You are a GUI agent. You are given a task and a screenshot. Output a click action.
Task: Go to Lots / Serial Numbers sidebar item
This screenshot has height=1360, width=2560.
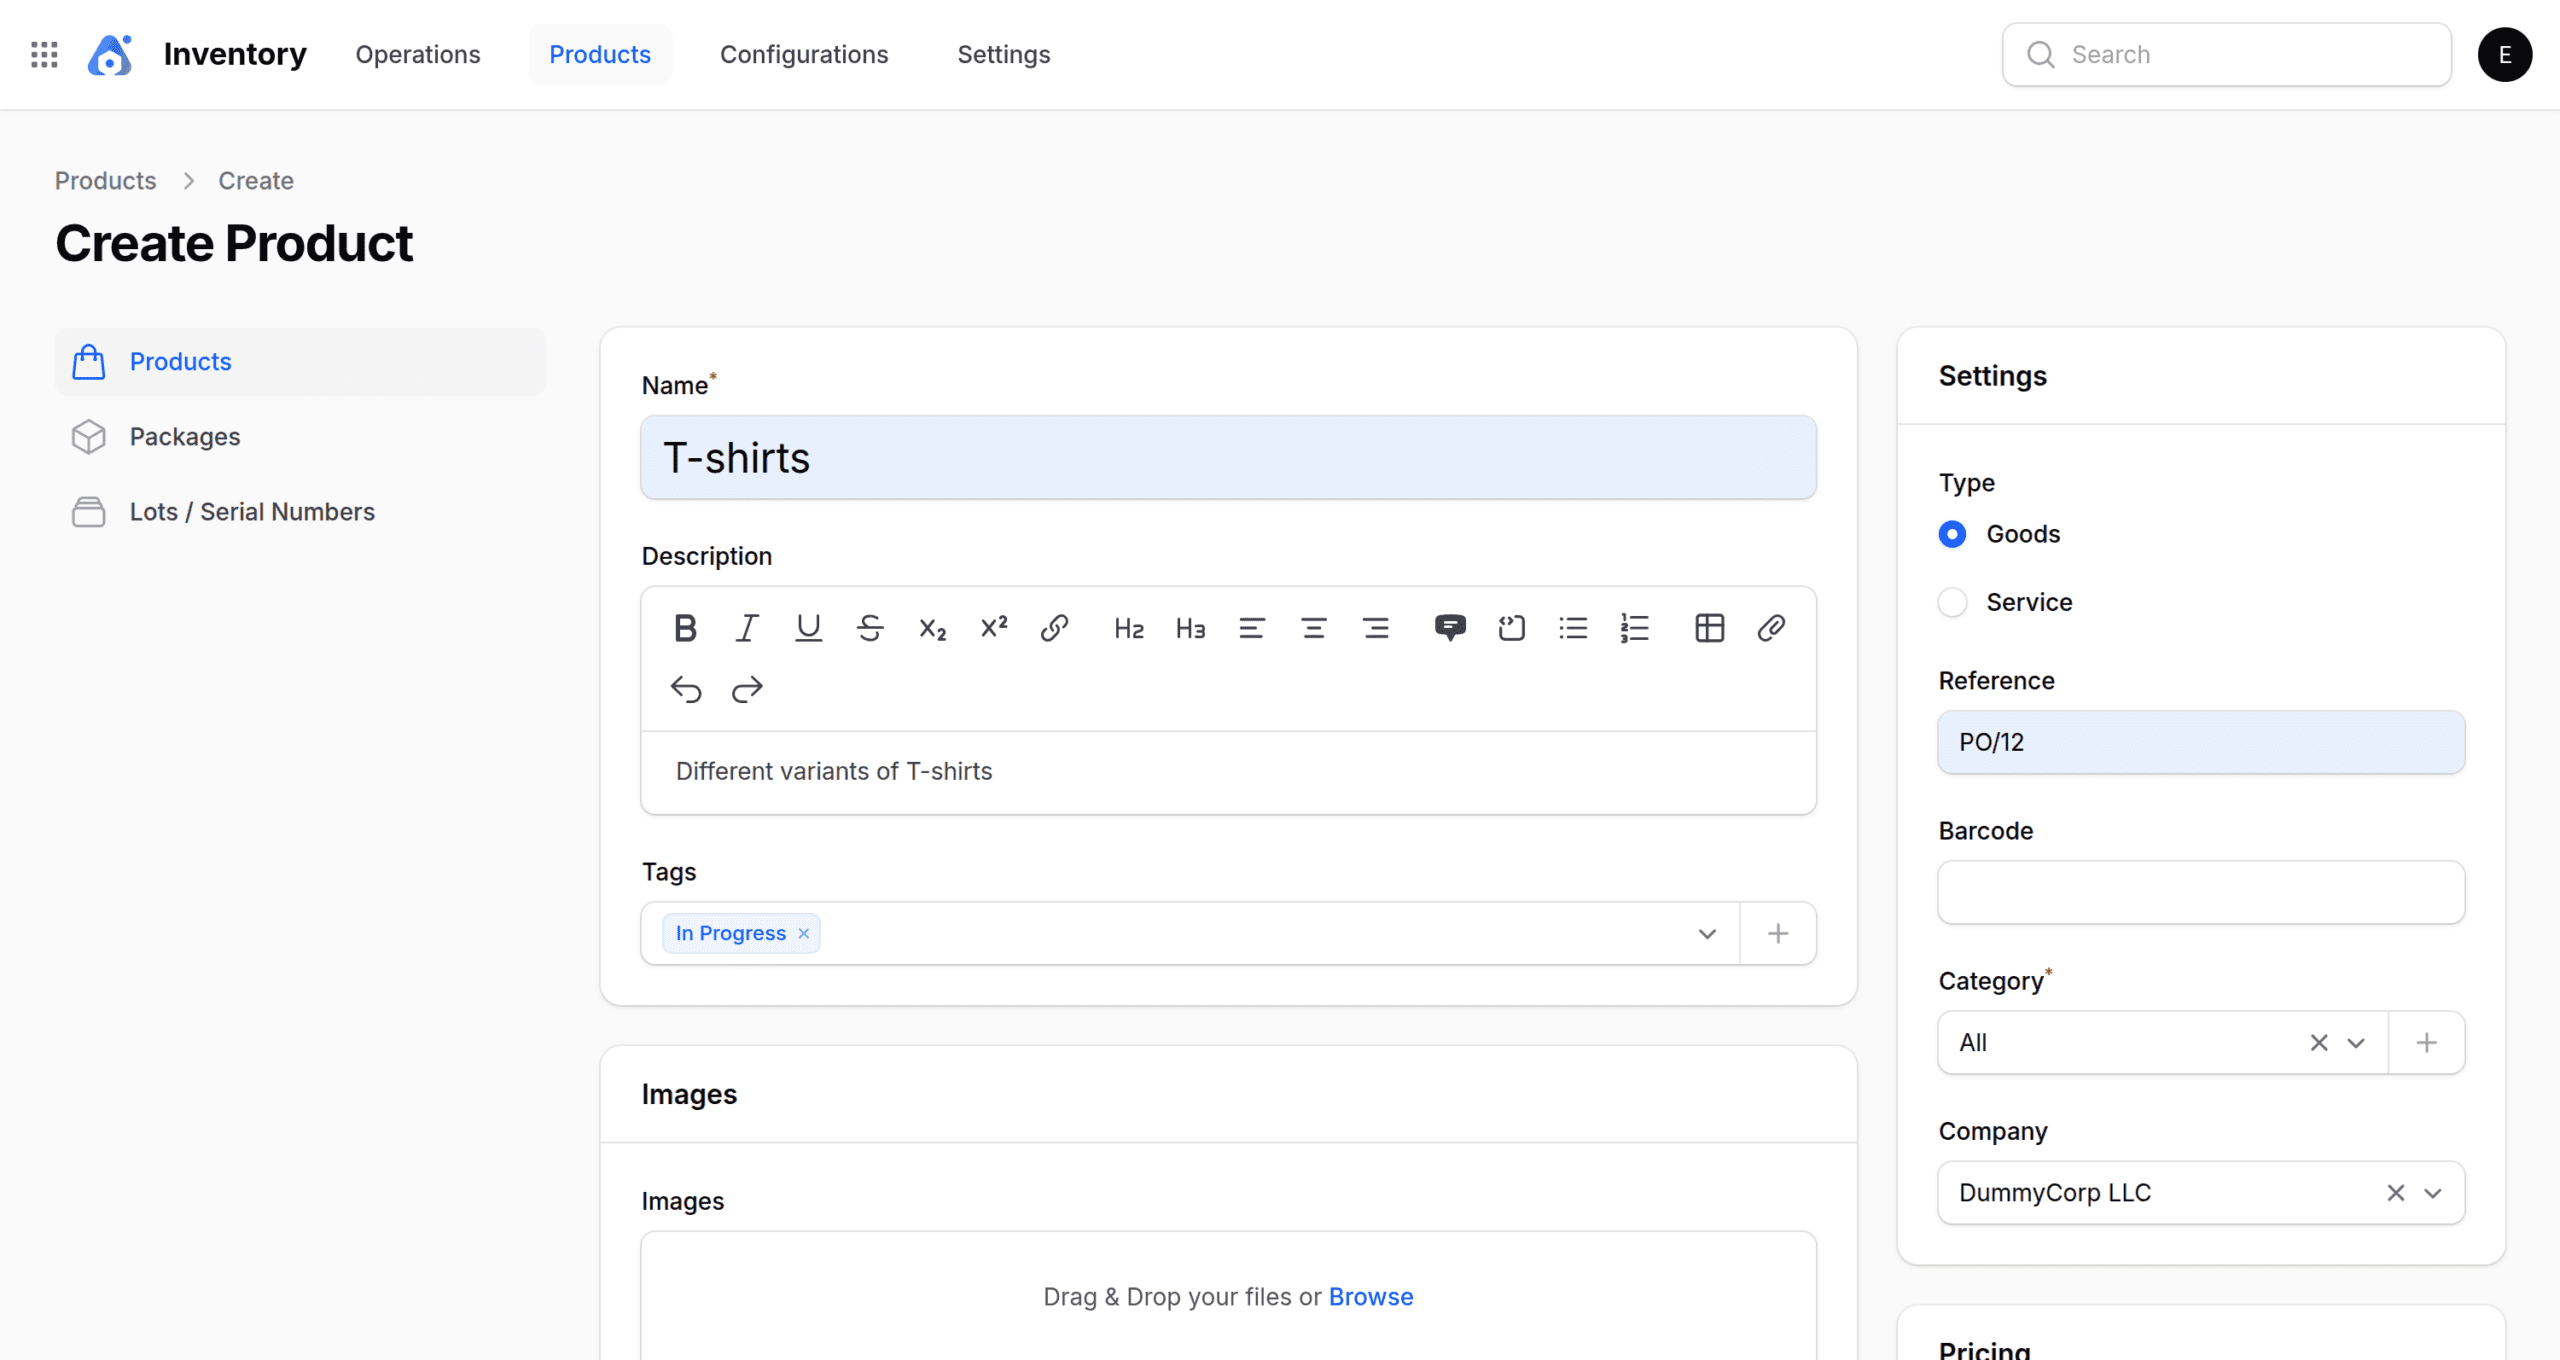pyautogui.click(x=252, y=512)
